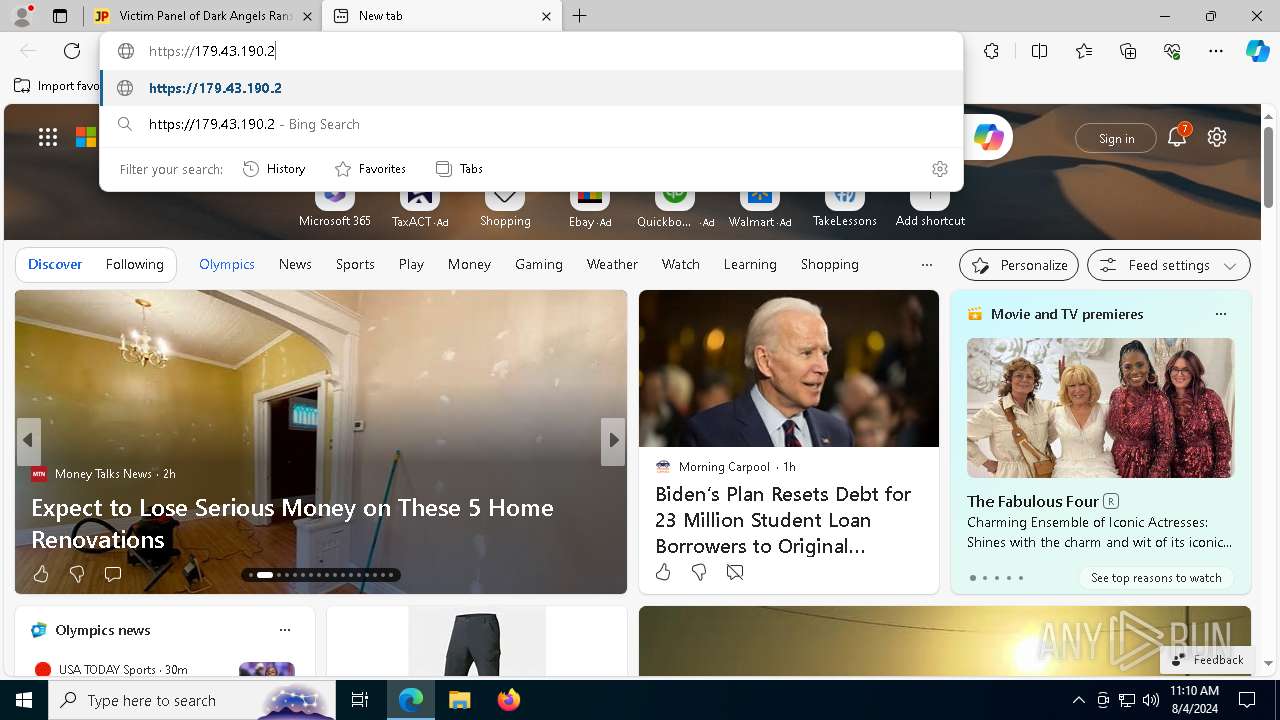Open Settings and more ellipsis
The width and height of the screenshot is (1280, 720).
(x=1216, y=51)
